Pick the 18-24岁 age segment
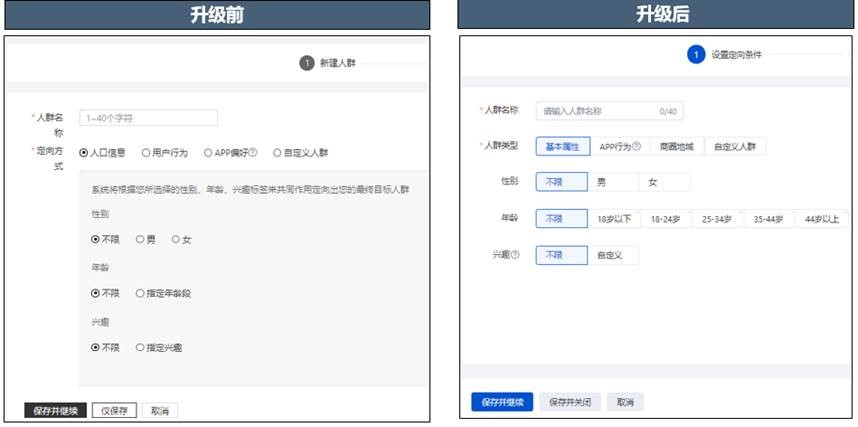The image size is (858, 427). click(x=665, y=218)
